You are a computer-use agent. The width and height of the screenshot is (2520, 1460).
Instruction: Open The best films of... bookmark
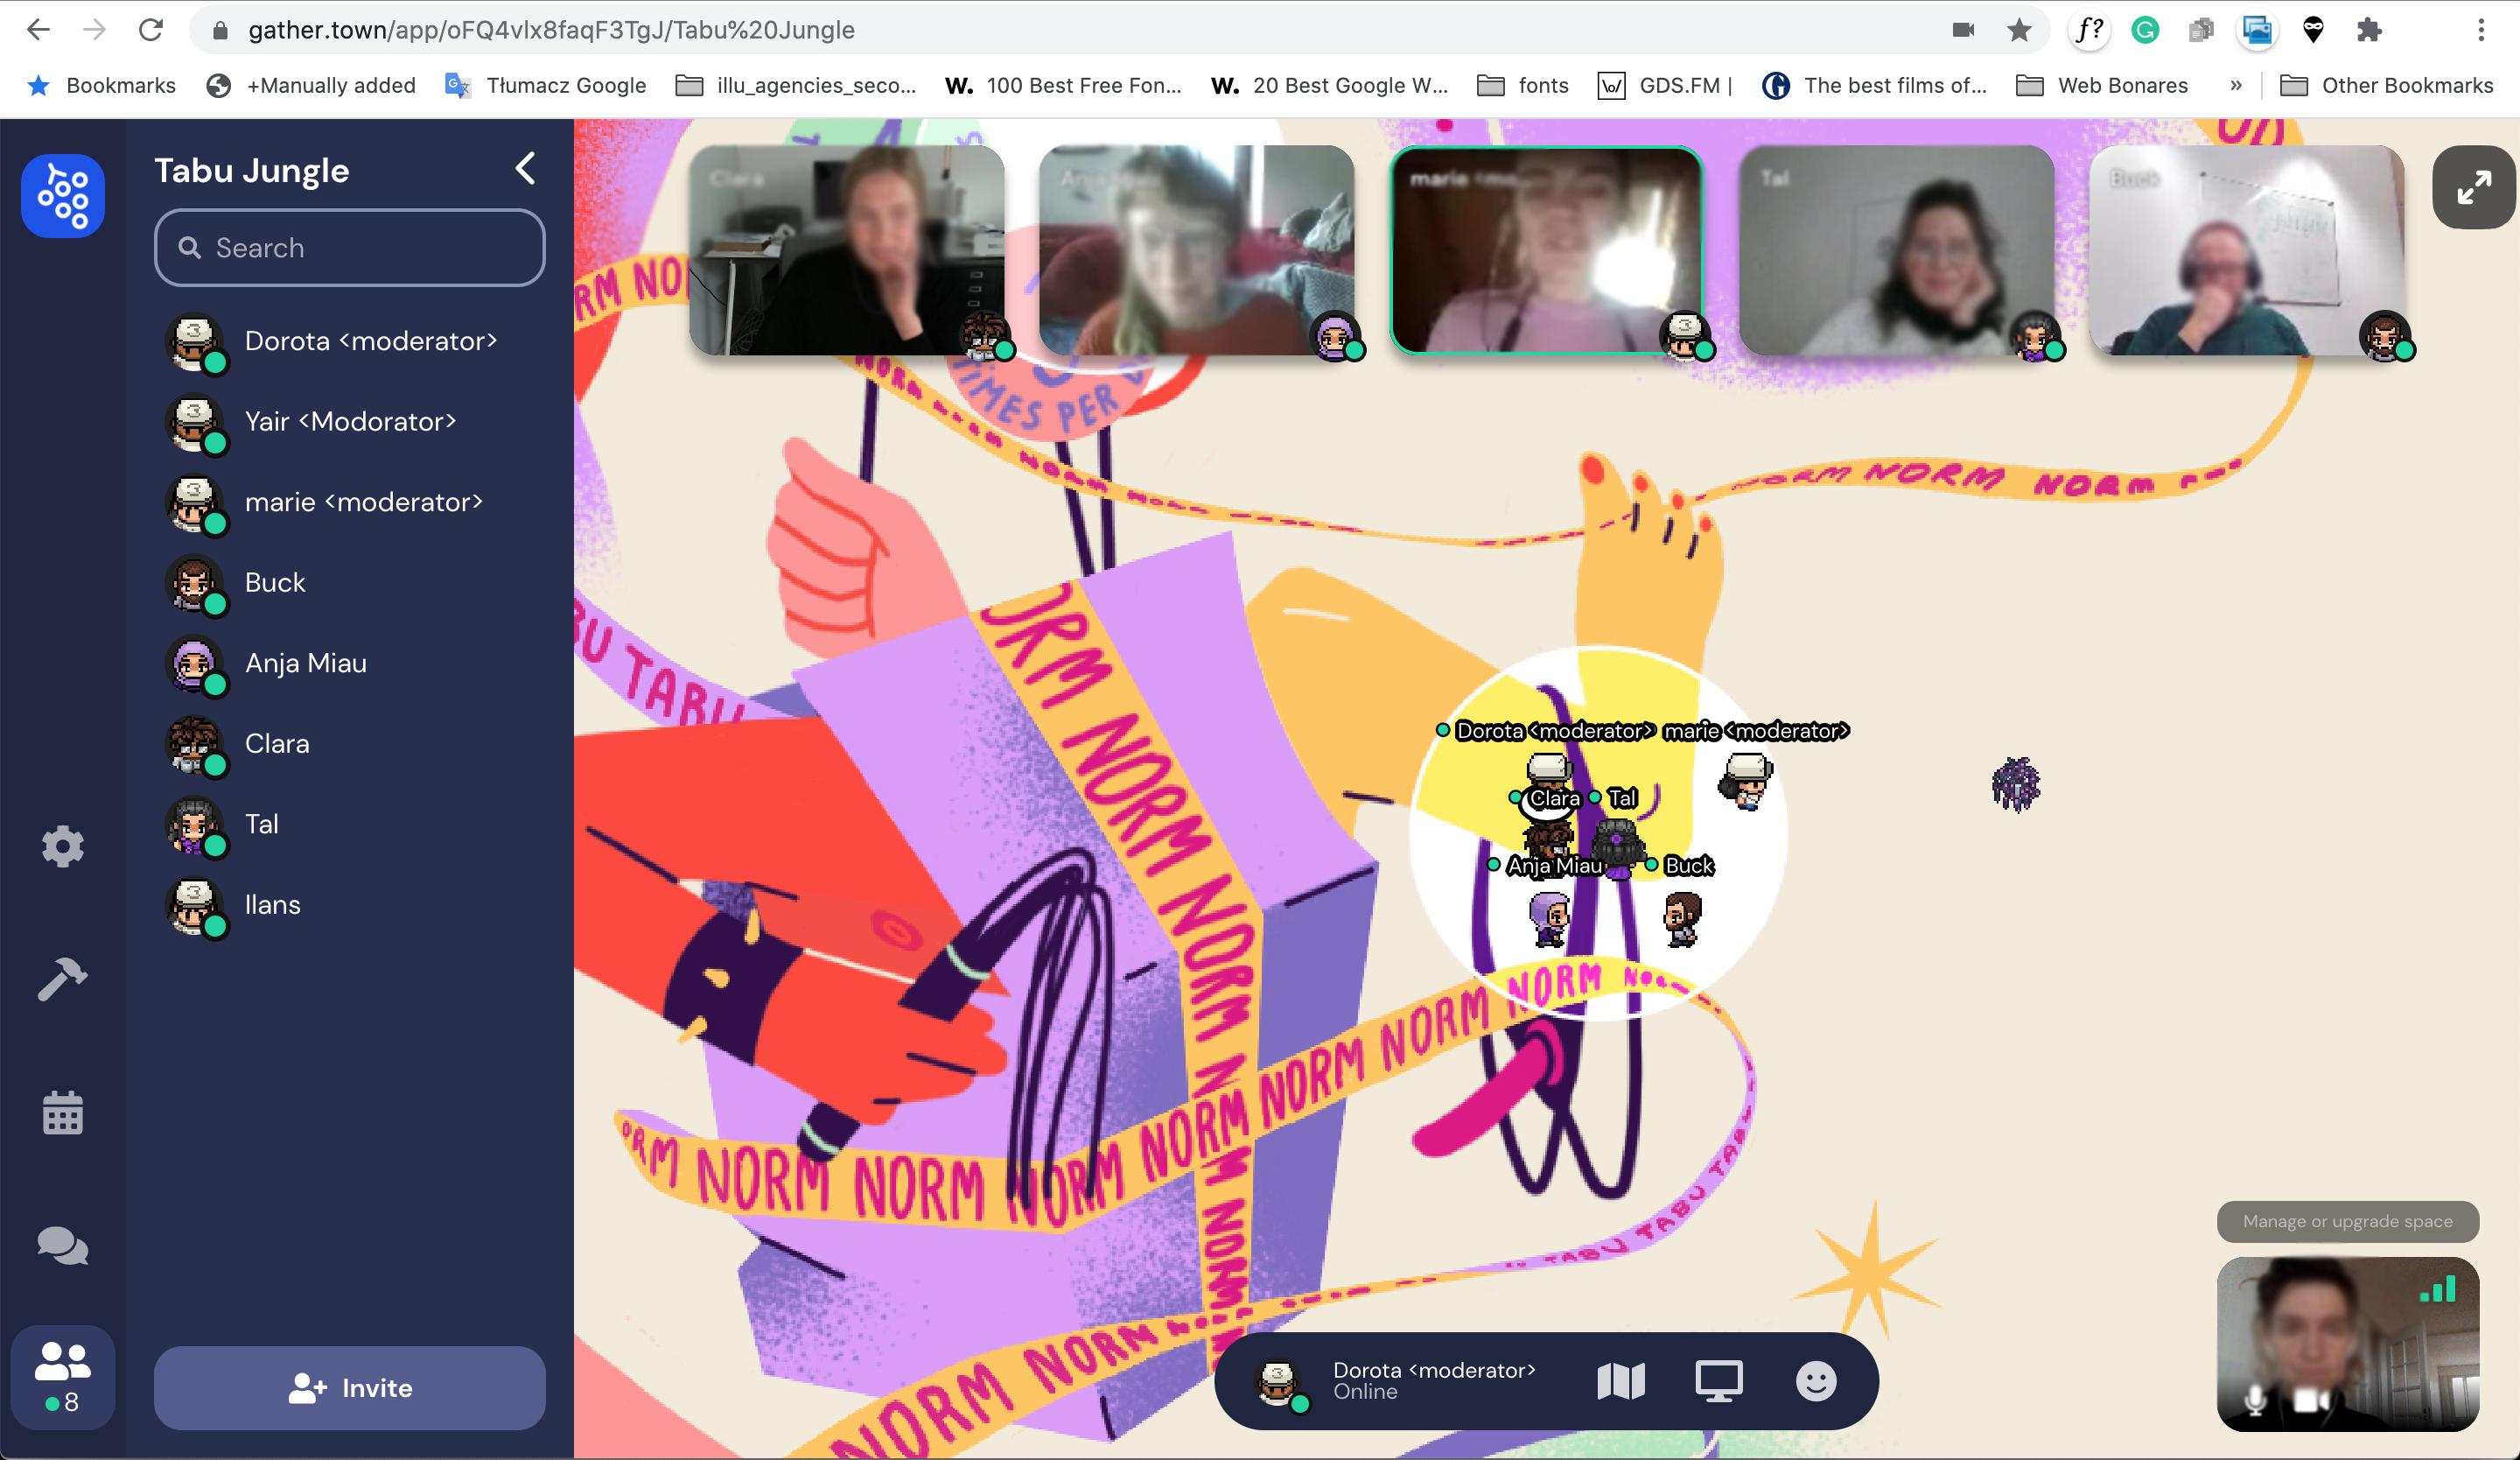pyautogui.click(x=1875, y=85)
